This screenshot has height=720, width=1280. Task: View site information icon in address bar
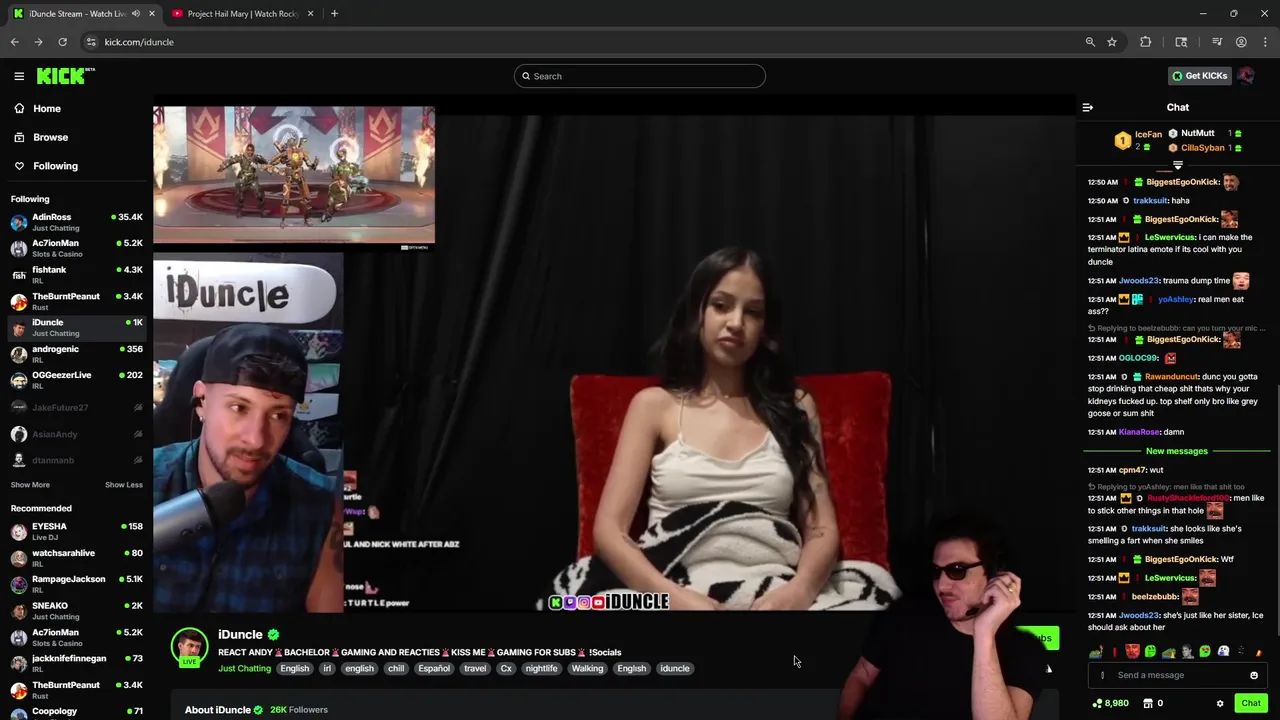coord(91,42)
